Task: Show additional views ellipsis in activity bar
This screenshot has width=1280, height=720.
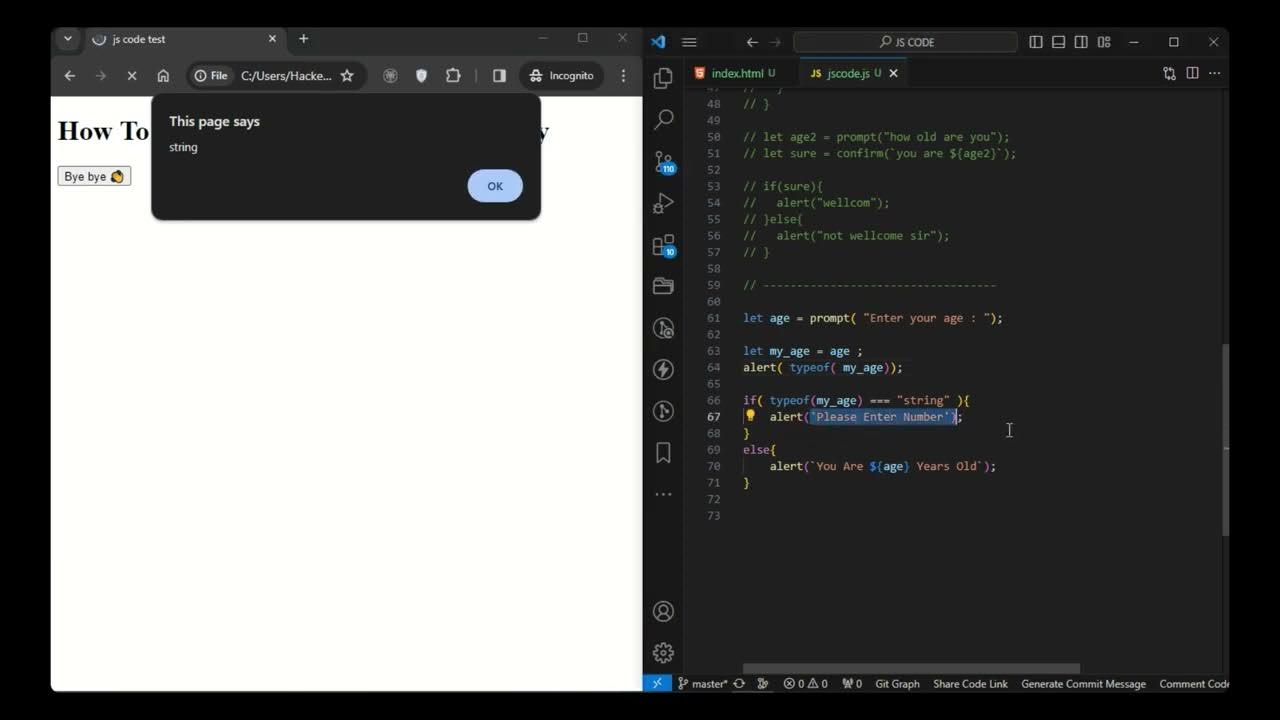Action: pyautogui.click(x=663, y=494)
